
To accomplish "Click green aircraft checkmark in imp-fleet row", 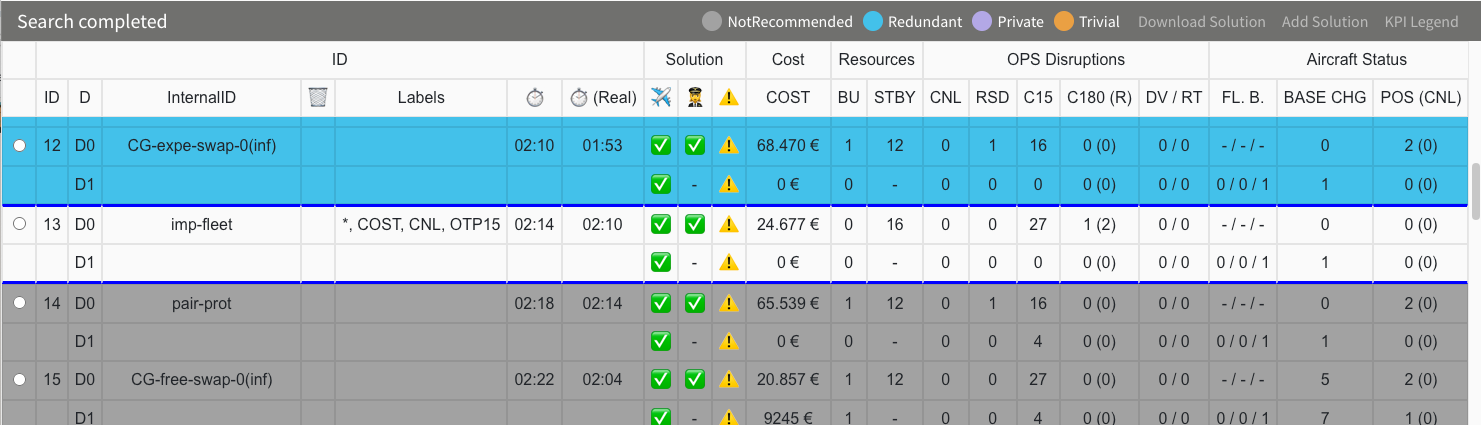I will [661, 225].
